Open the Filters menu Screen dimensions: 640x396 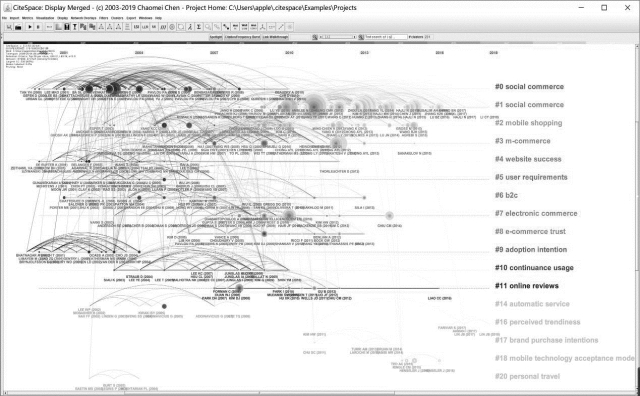click(x=104, y=18)
